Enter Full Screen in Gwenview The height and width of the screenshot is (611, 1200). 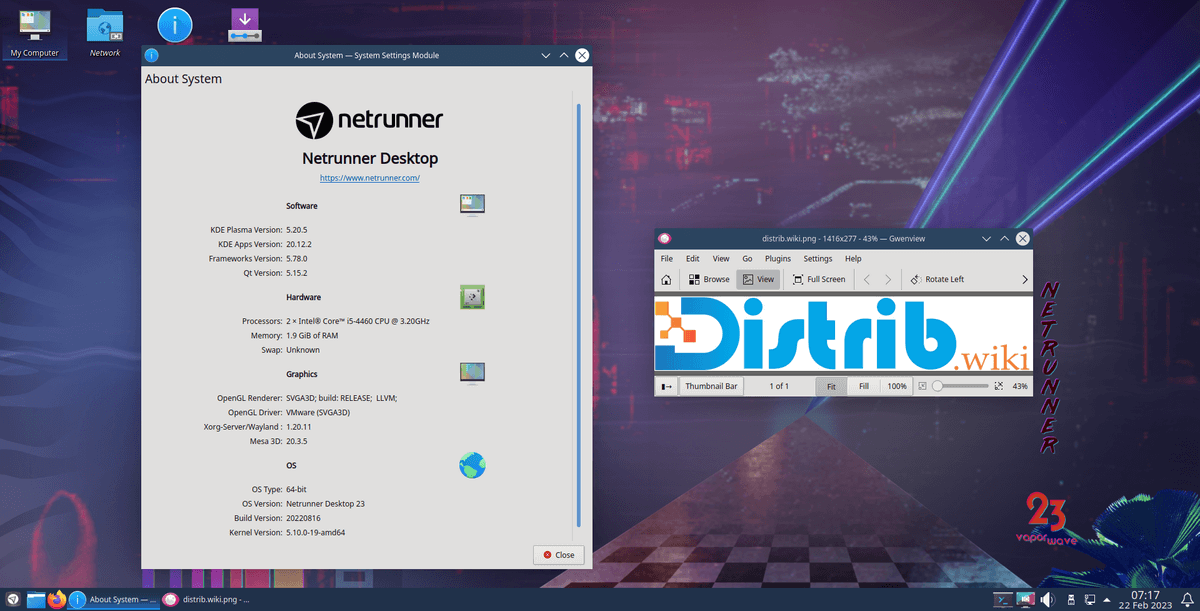[819, 280]
